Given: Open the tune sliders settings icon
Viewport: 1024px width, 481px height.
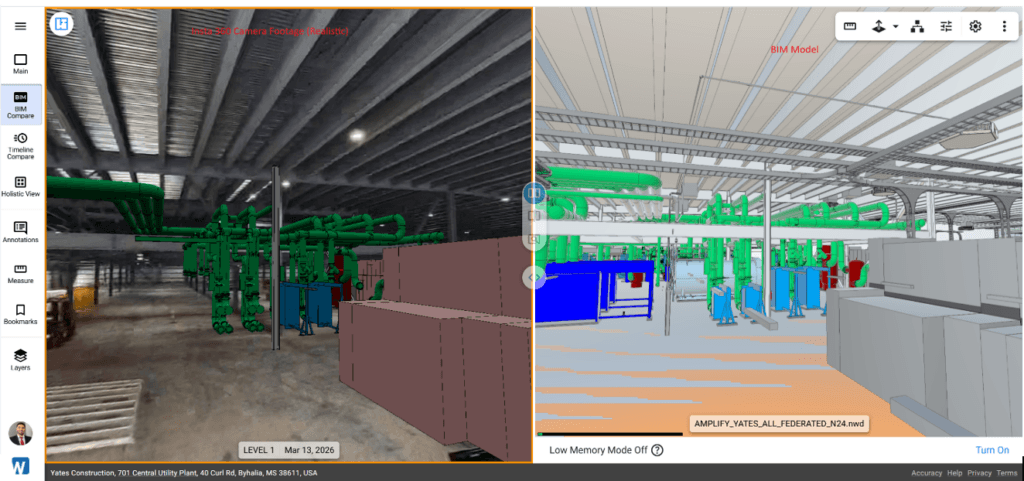Looking at the screenshot, I should [x=946, y=27].
